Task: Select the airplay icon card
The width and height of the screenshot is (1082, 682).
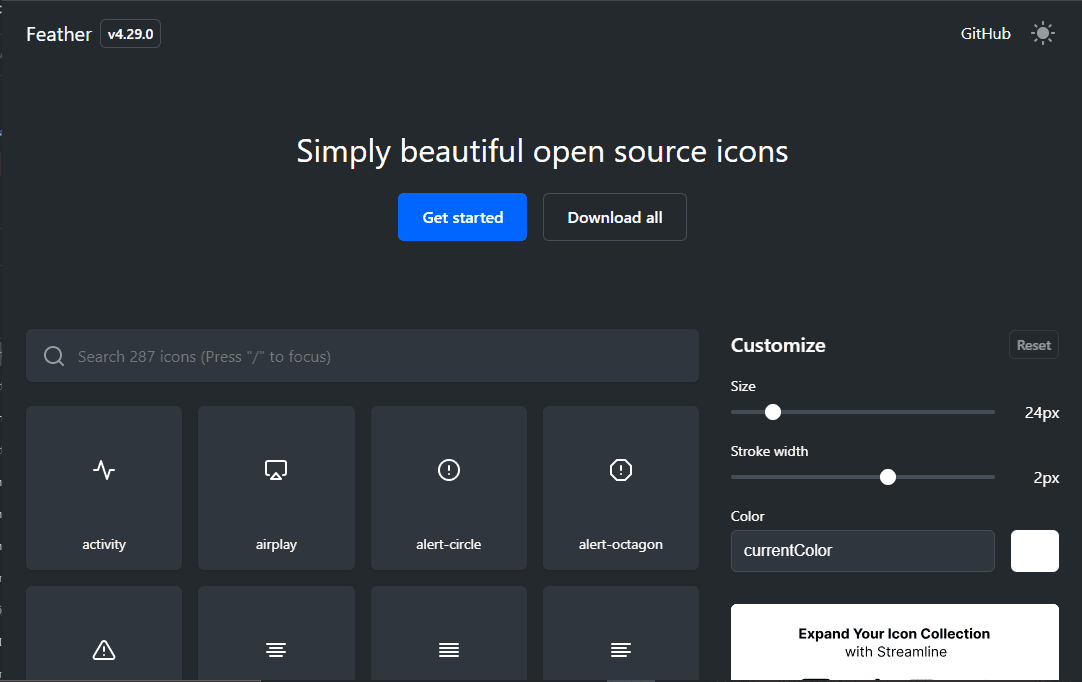Action: (x=276, y=488)
